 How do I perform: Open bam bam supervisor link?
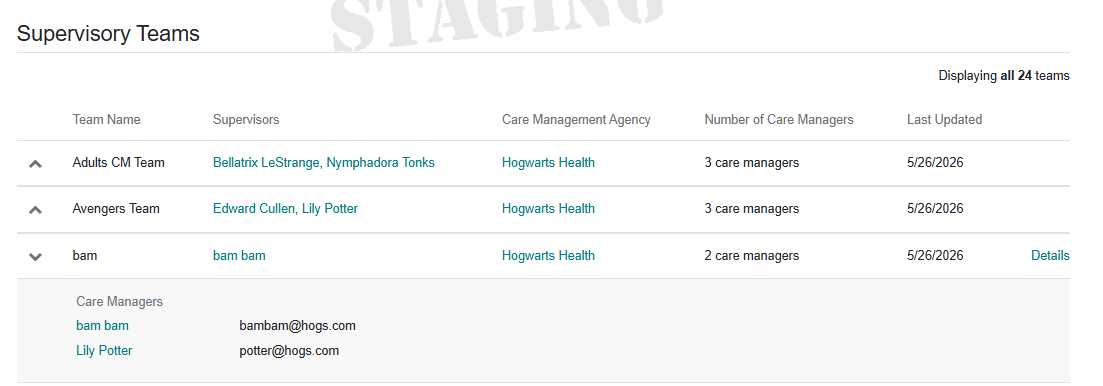[239, 255]
